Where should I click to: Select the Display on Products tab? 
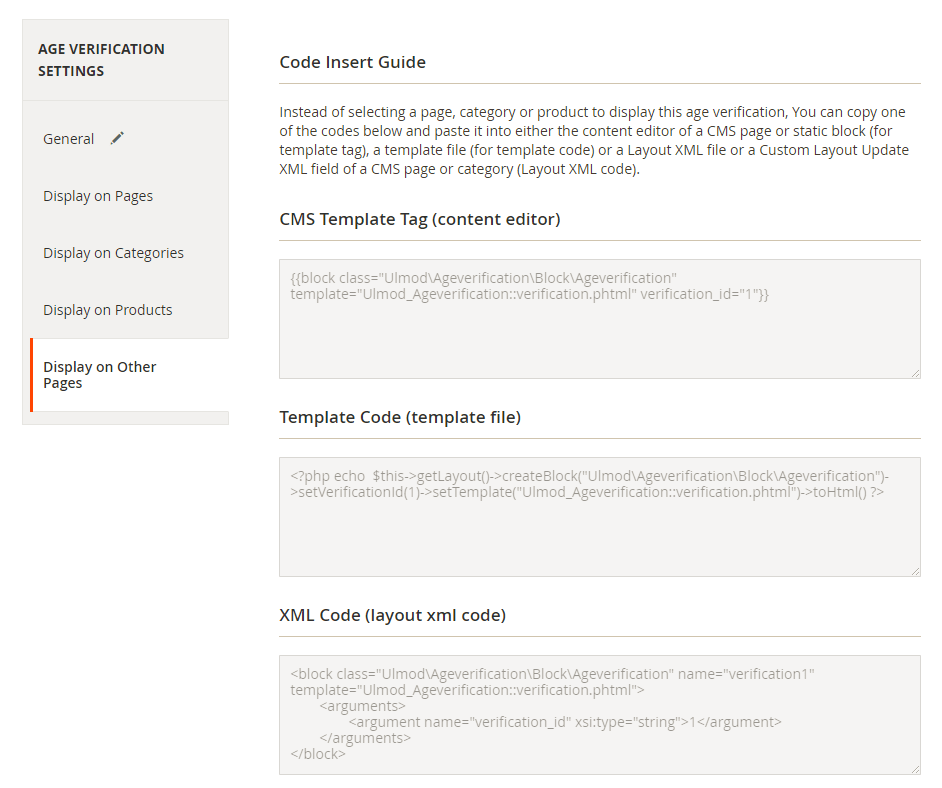(x=108, y=310)
